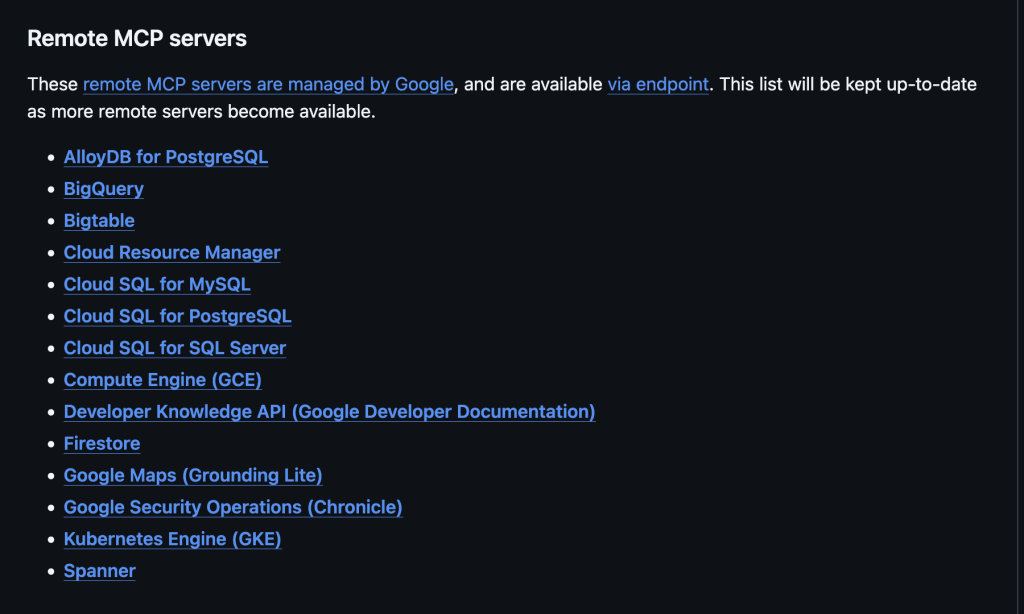
Task: Visit Cloud SQL for SQL Server
Action: pyautogui.click(x=175, y=348)
